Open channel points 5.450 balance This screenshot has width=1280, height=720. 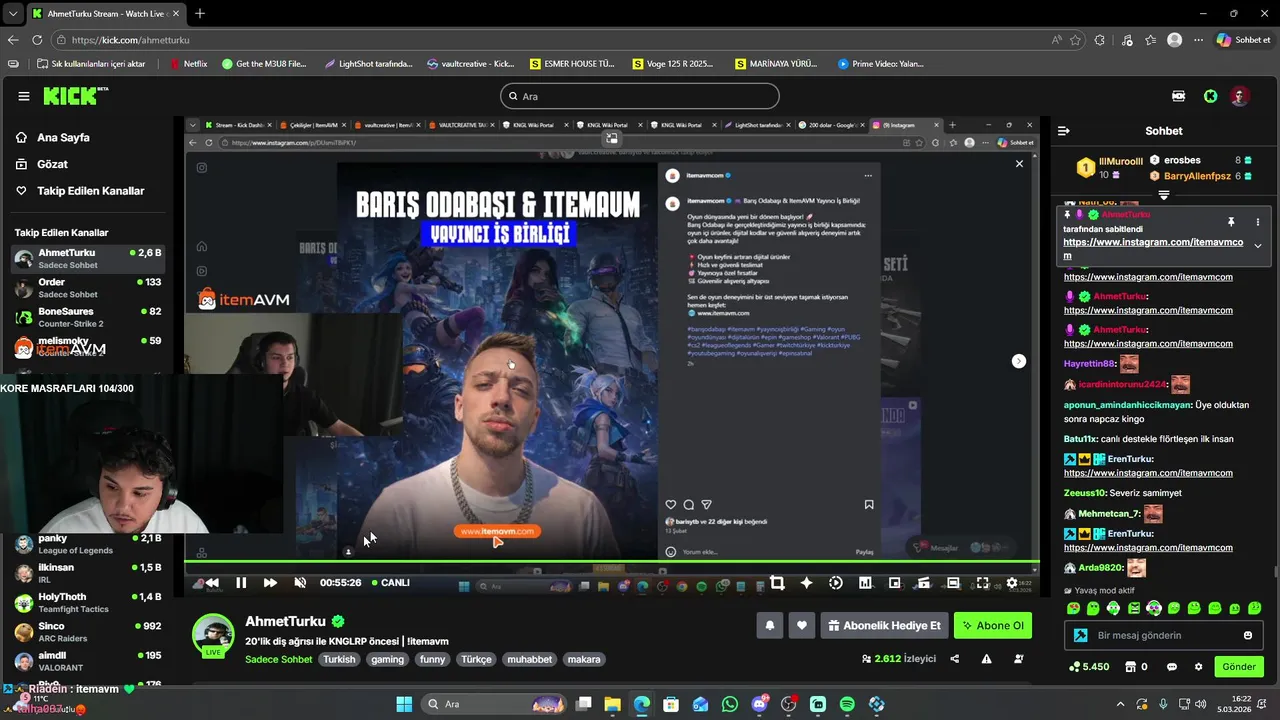coord(1088,667)
